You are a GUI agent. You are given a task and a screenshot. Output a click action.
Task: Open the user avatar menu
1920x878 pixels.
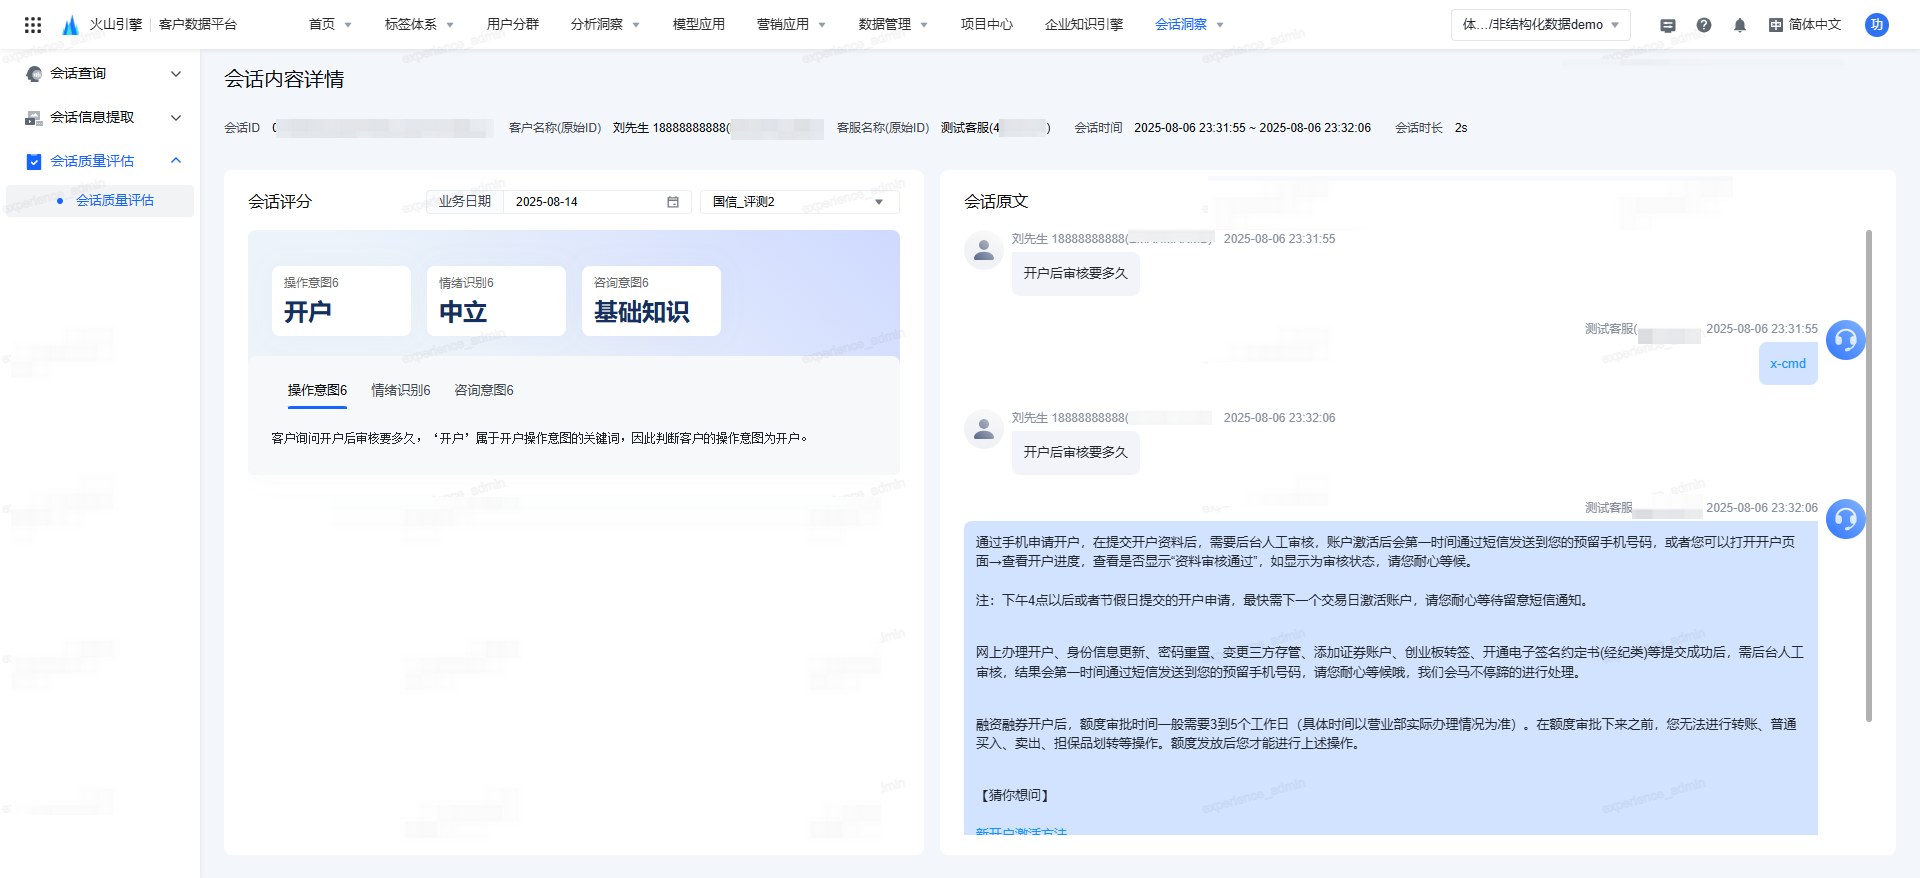click(x=1877, y=25)
